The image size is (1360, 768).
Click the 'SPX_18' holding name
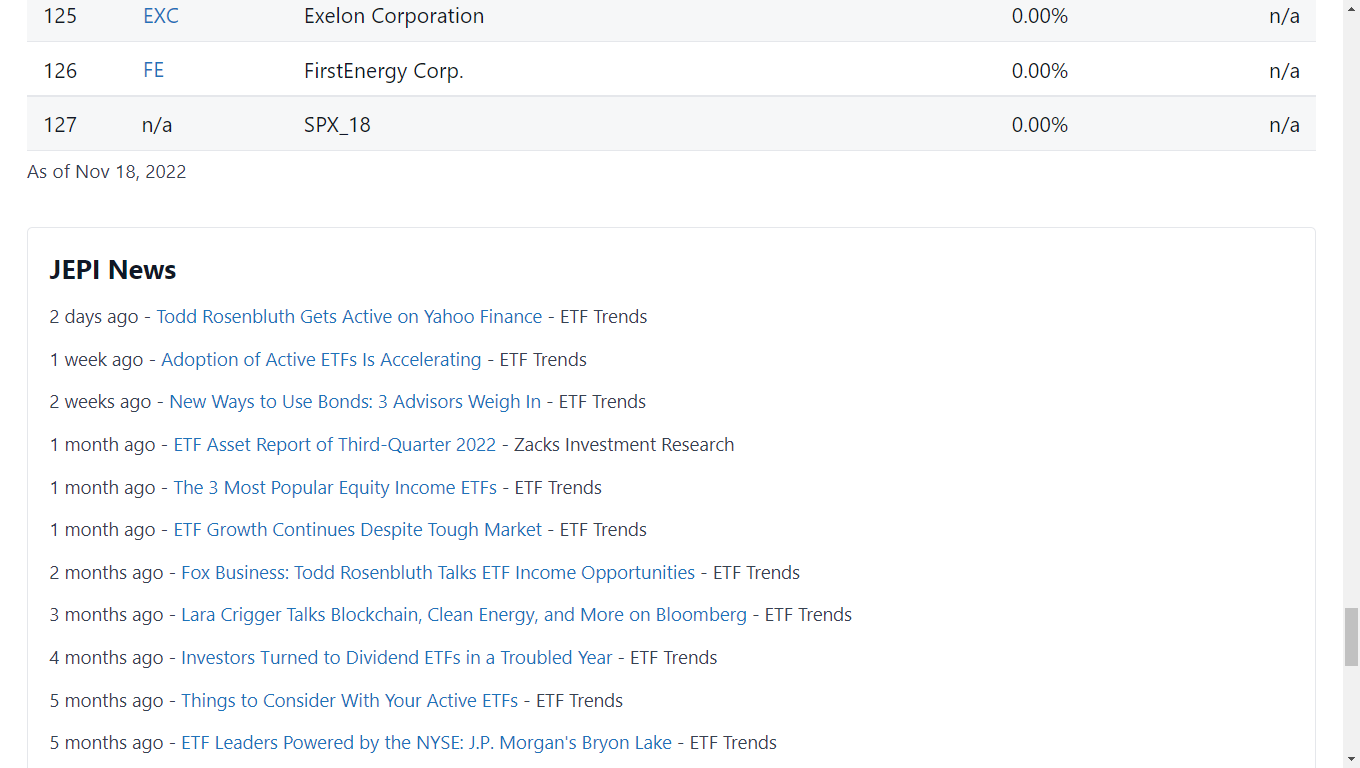pyautogui.click(x=337, y=125)
